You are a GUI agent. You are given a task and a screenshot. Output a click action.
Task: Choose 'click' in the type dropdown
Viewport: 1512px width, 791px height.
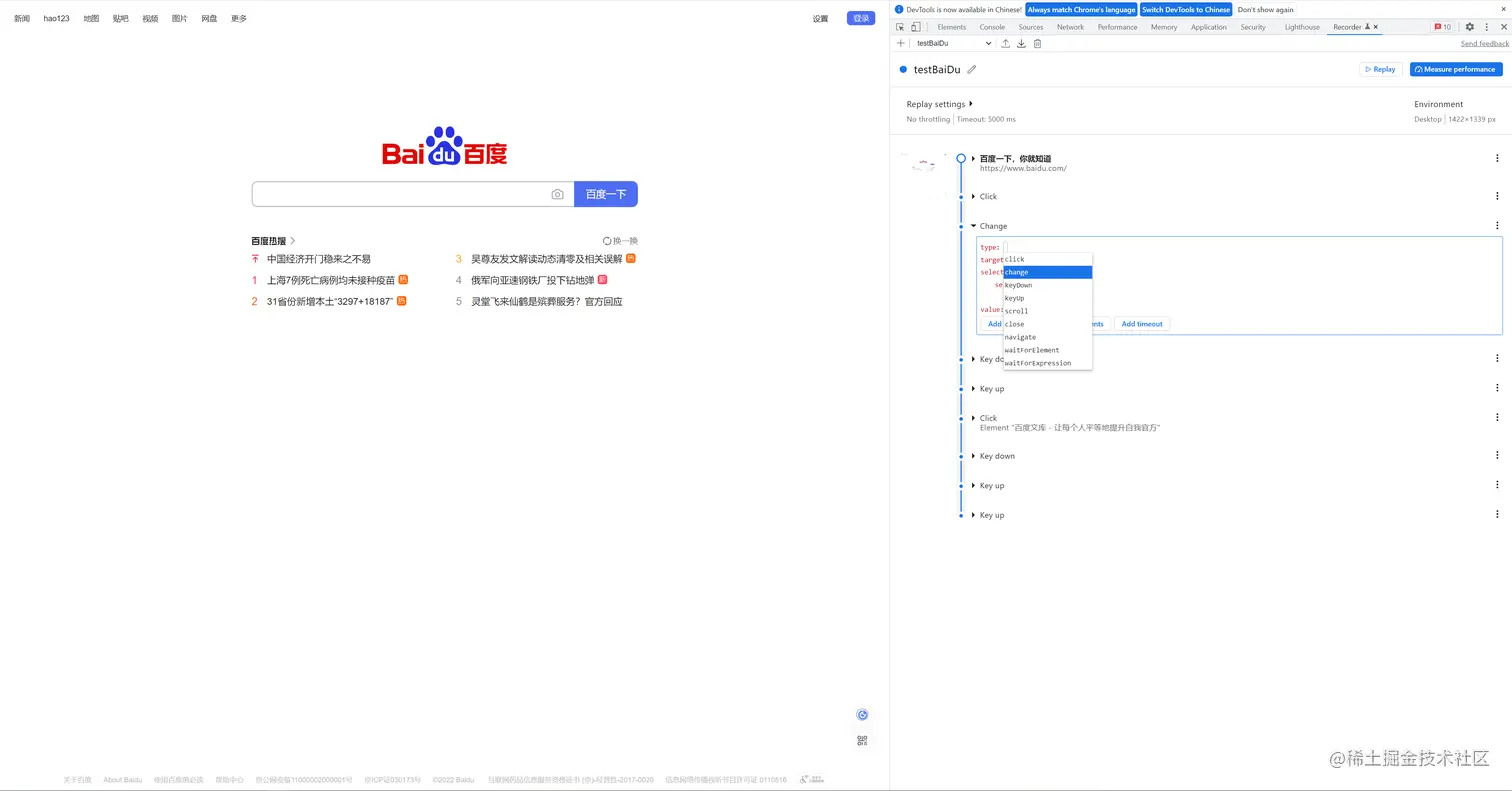coord(1047,259)
